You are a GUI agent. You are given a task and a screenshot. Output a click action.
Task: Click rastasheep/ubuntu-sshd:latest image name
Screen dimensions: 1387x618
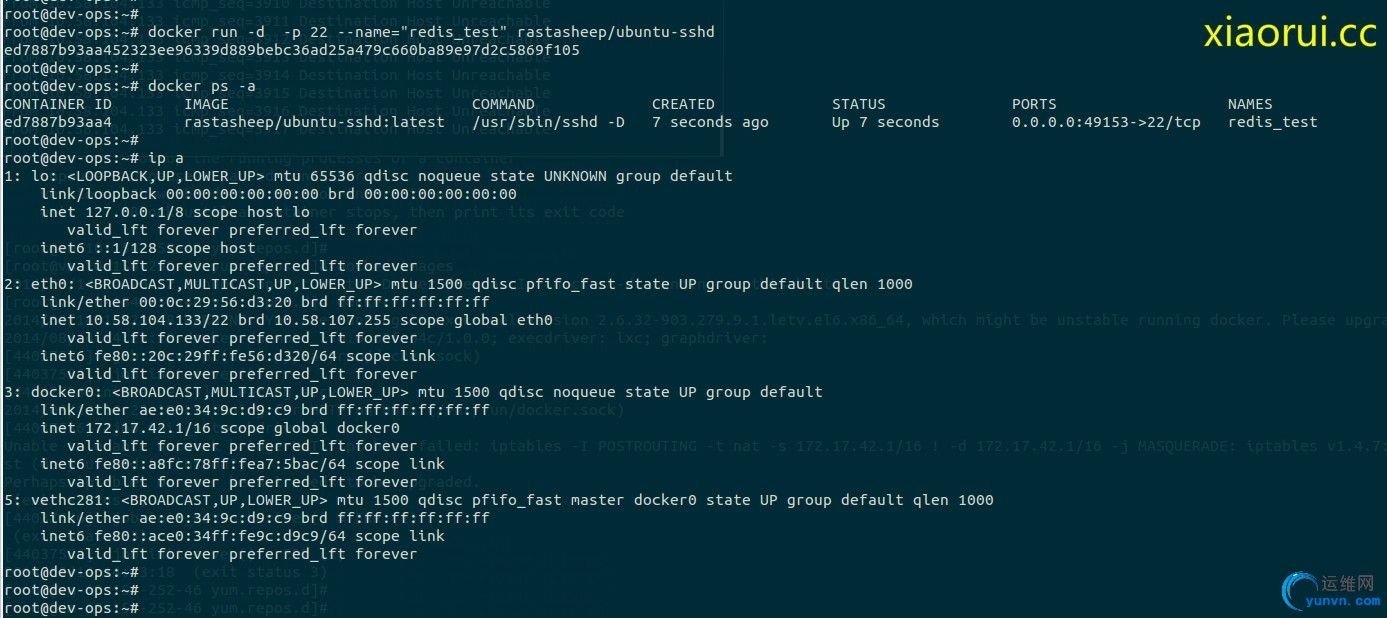[x=314, y=122]
